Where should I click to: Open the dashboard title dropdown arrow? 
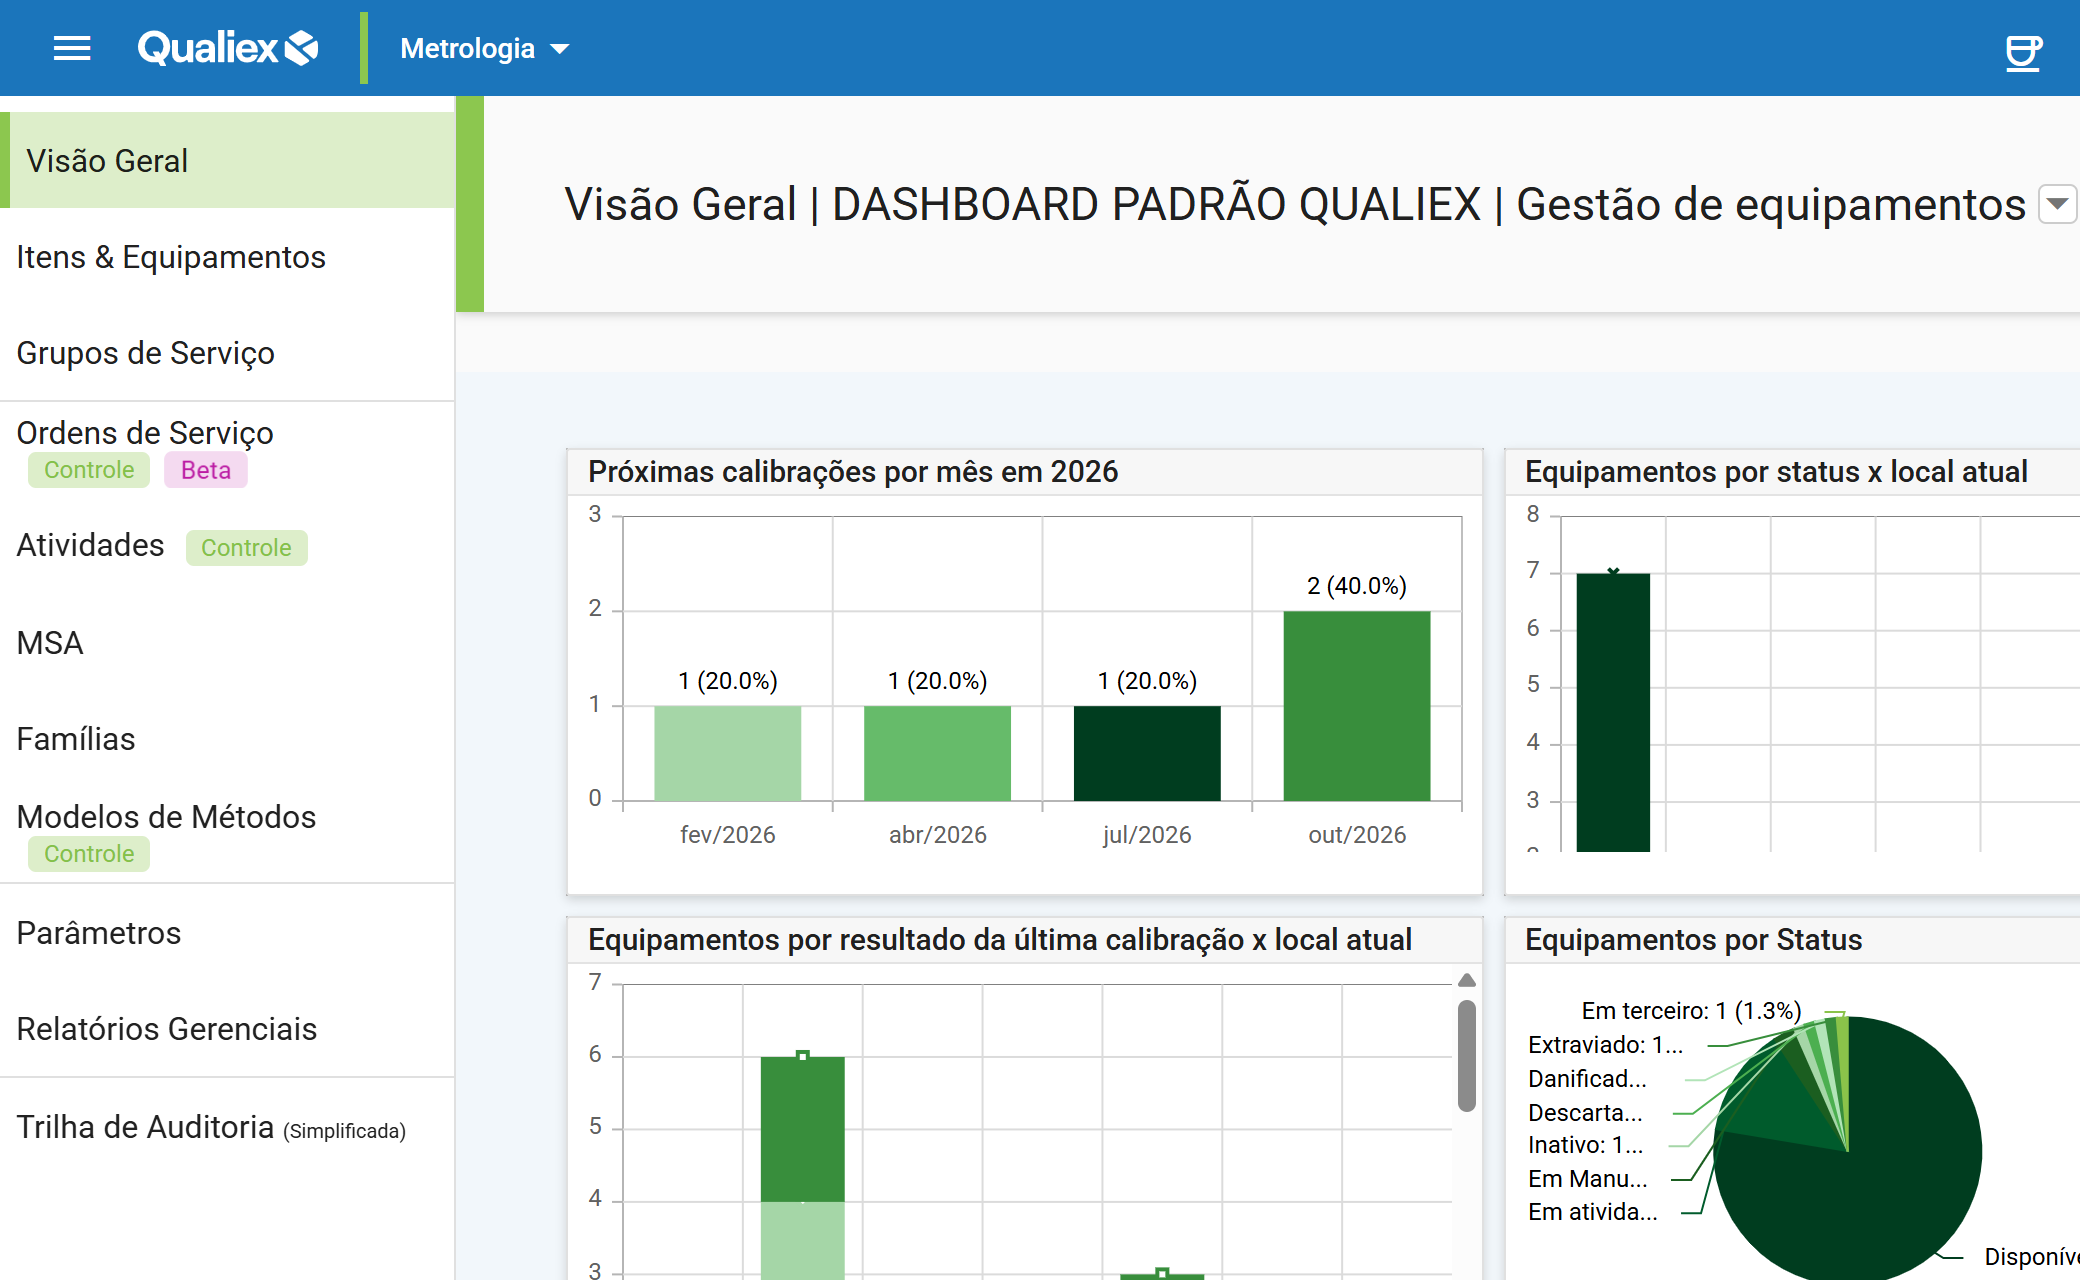[2057, 204]
